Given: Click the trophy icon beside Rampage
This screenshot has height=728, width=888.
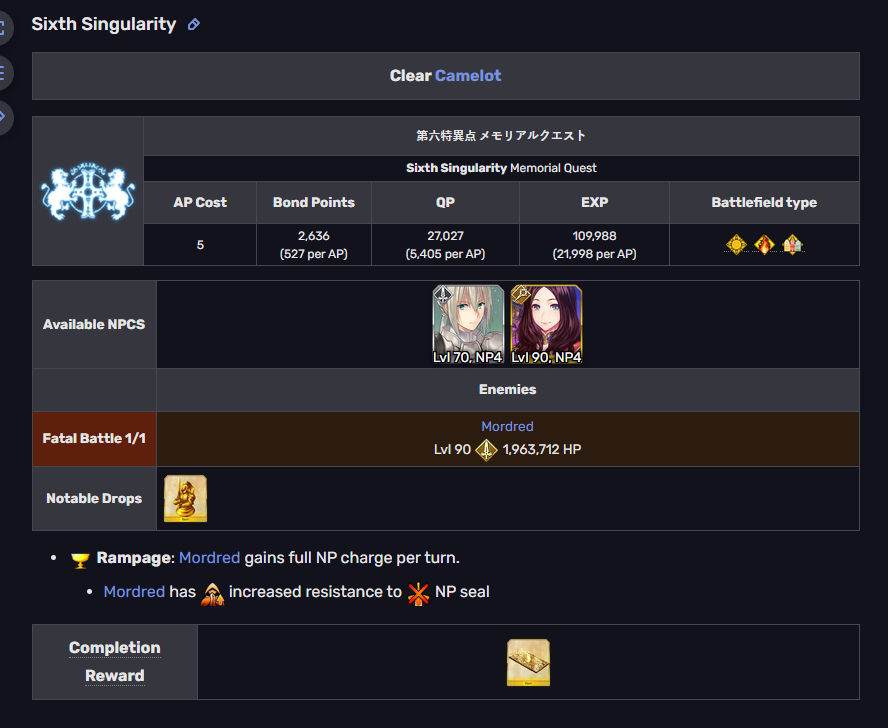Looking at the screenshot, I should click(80, 560).
